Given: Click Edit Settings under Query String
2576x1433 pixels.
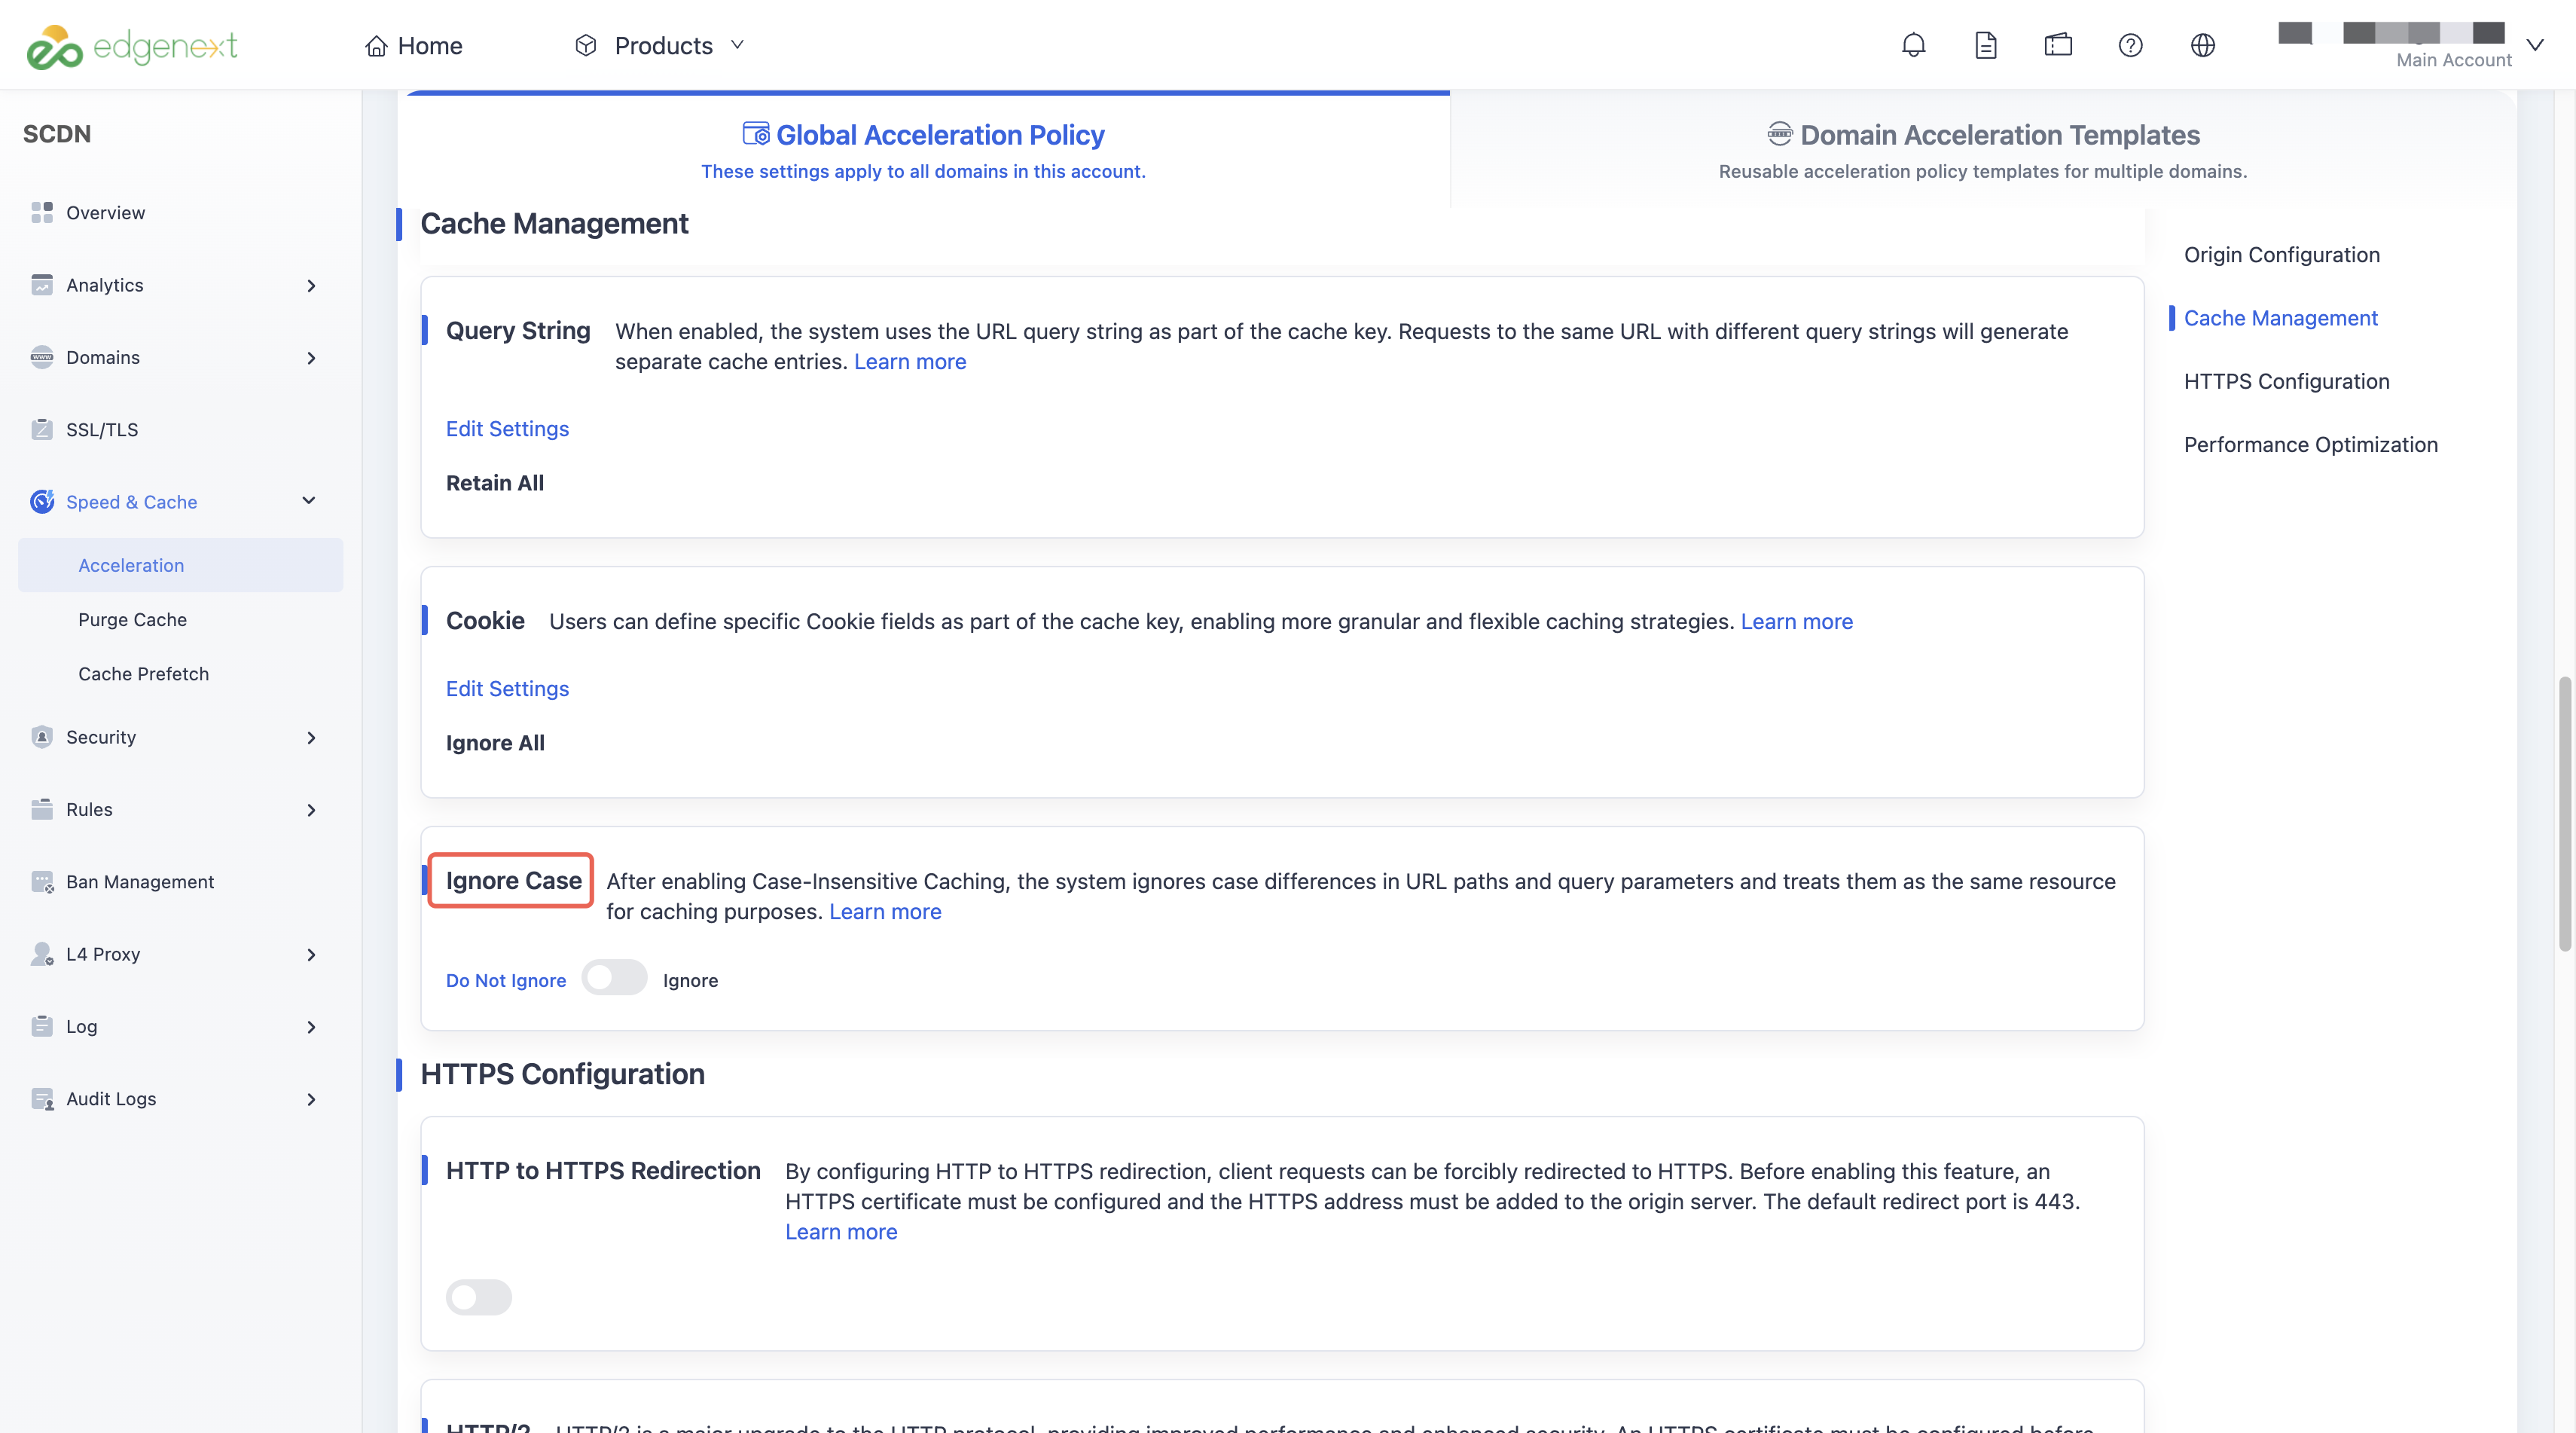Looking at the screenshot, I should [x=507, y=429].
